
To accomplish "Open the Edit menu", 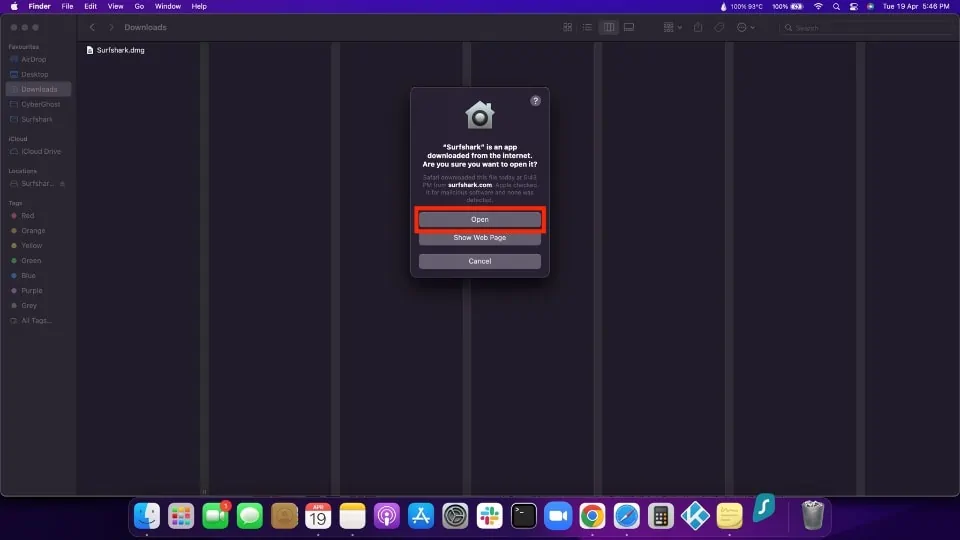I will pyautogui.click(x=91, y=6).
